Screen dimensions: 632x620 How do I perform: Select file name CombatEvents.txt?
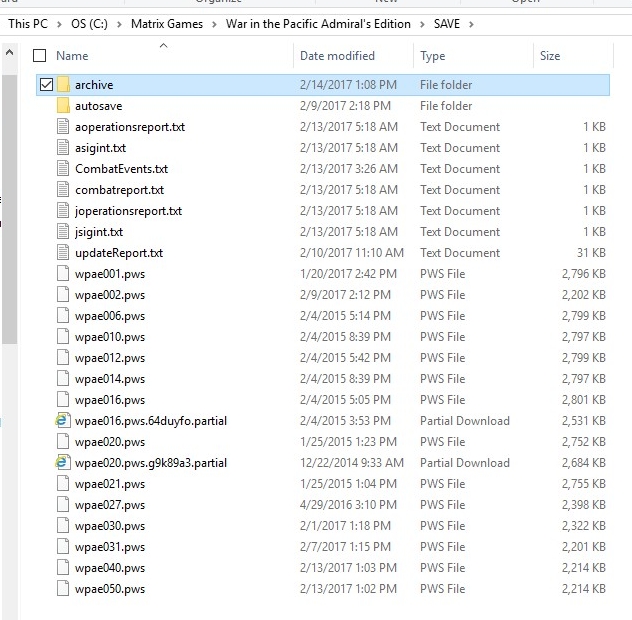pyautogui.click(x=121, y=169)
